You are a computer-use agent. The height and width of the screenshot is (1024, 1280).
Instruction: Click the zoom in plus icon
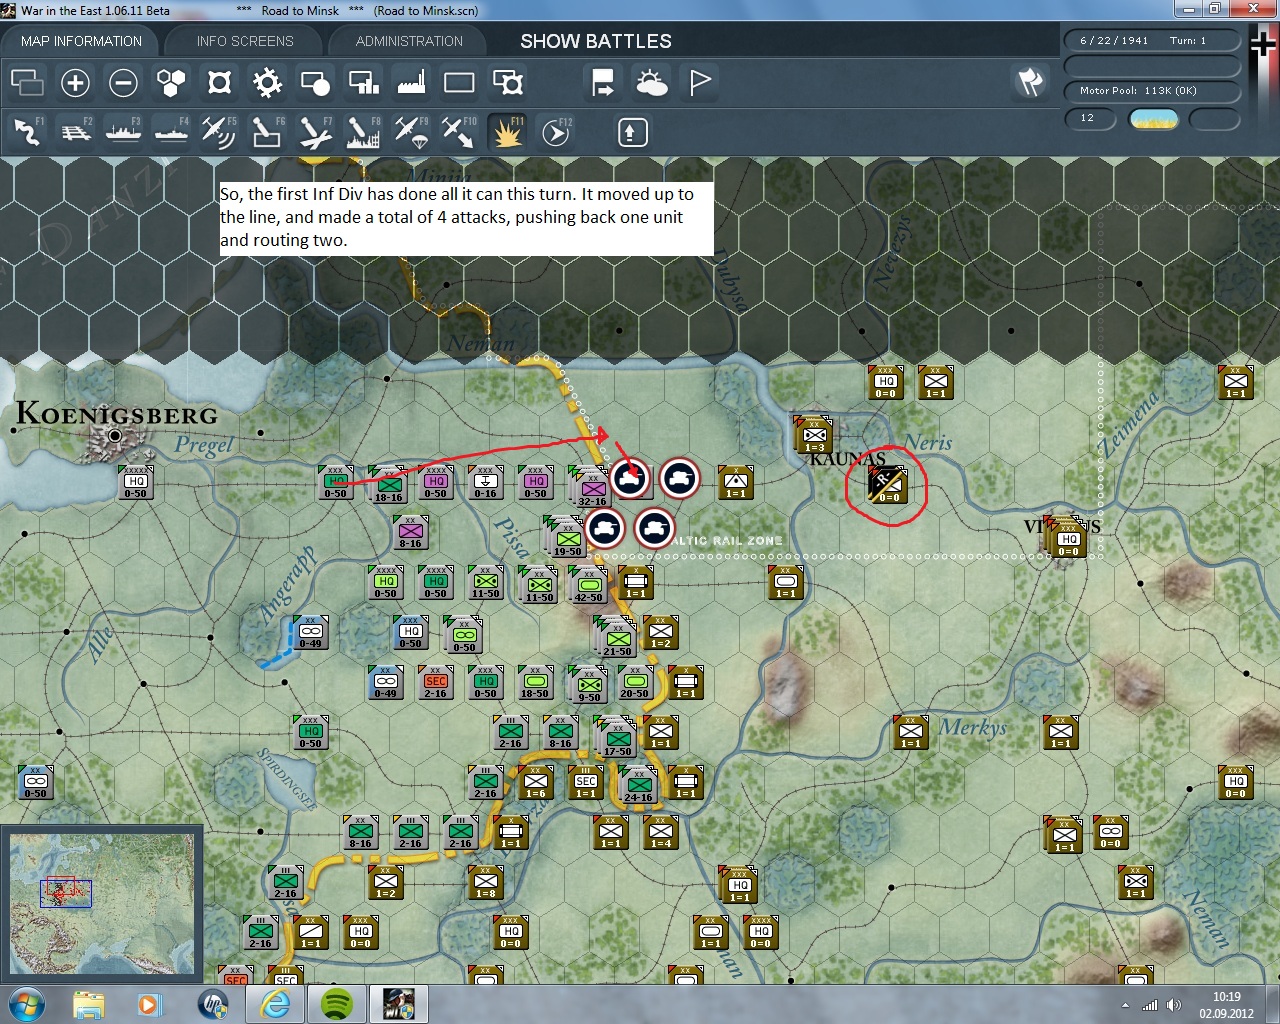tap(75, 83)
